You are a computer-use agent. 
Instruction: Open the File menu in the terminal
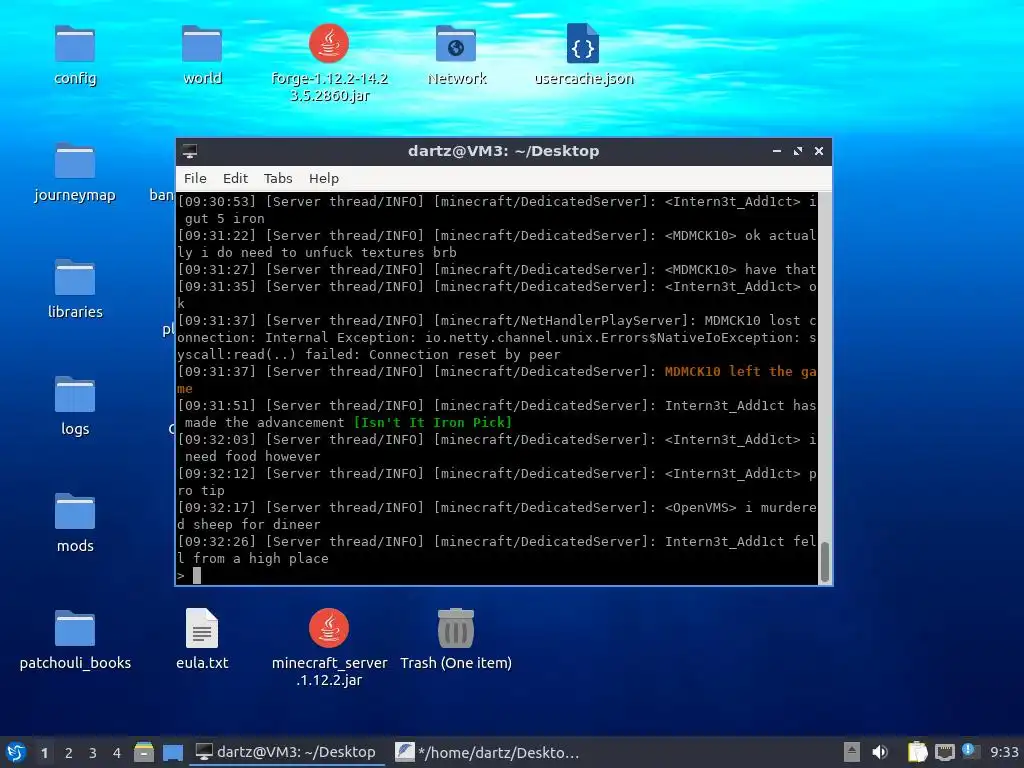pyautogui.click(x=195, y=178)
